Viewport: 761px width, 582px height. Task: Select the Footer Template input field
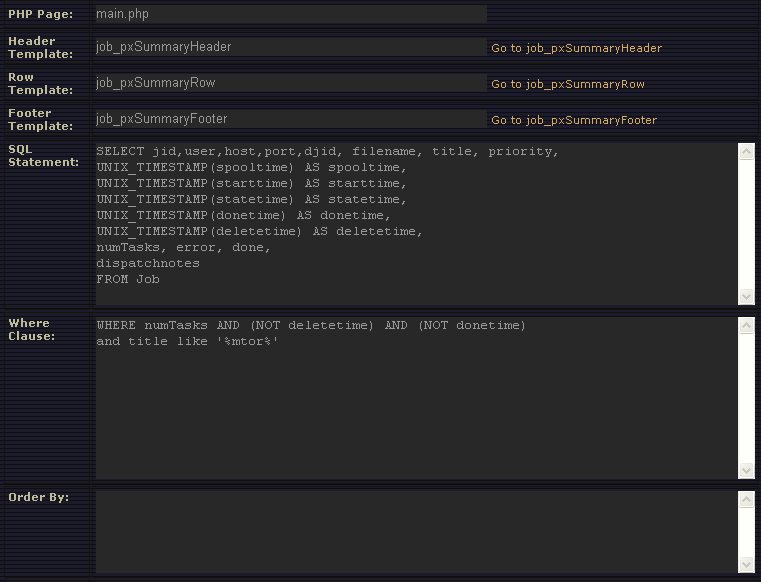tap(290, 119)
